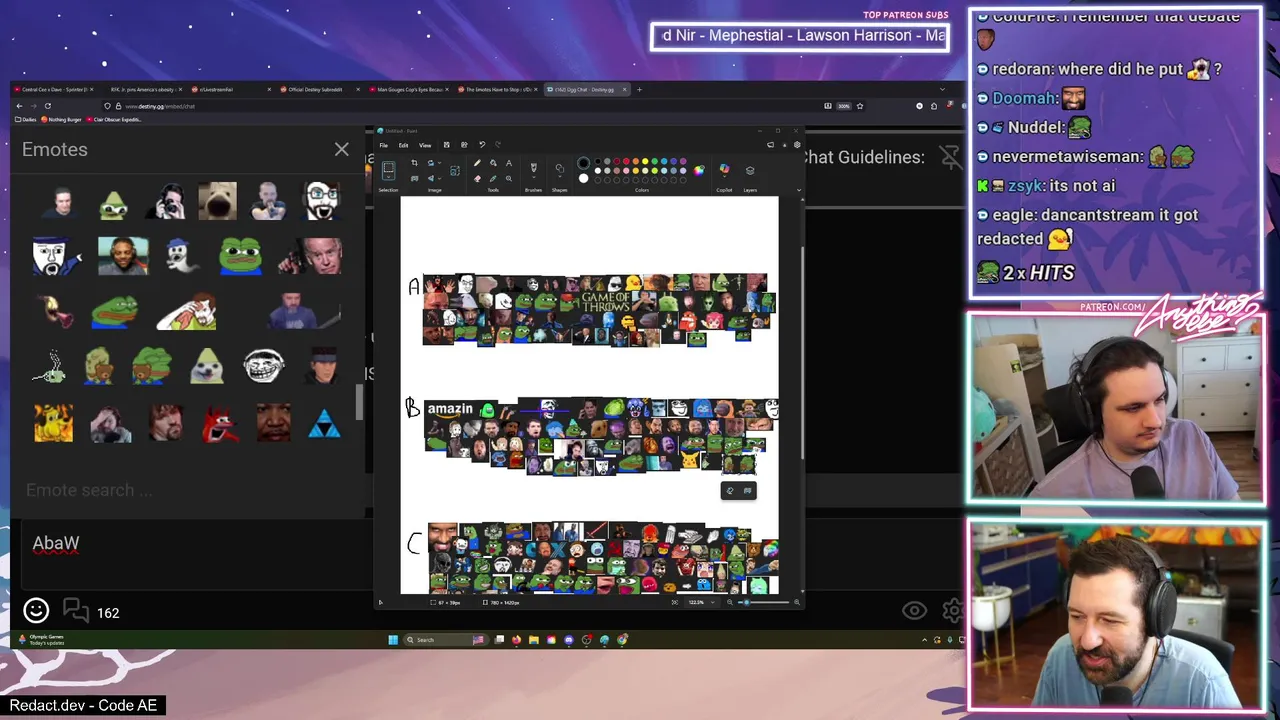The image size is (1280, 720).
Task: Open the Dailies bookmark folder
Action: (x=26, y=119)
